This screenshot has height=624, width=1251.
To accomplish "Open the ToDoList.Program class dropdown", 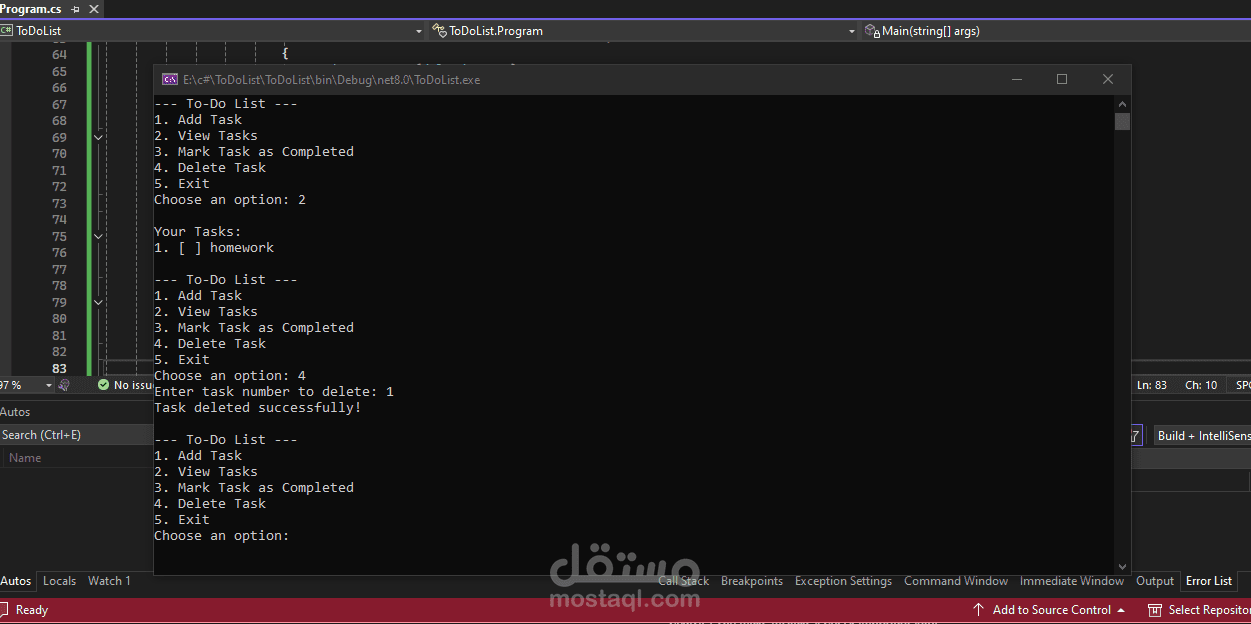I will coord(852,31).
